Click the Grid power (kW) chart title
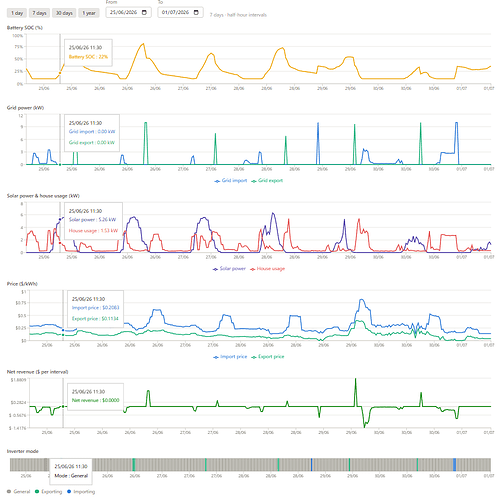The image size is (501, 500). click(x=25, y=108)
